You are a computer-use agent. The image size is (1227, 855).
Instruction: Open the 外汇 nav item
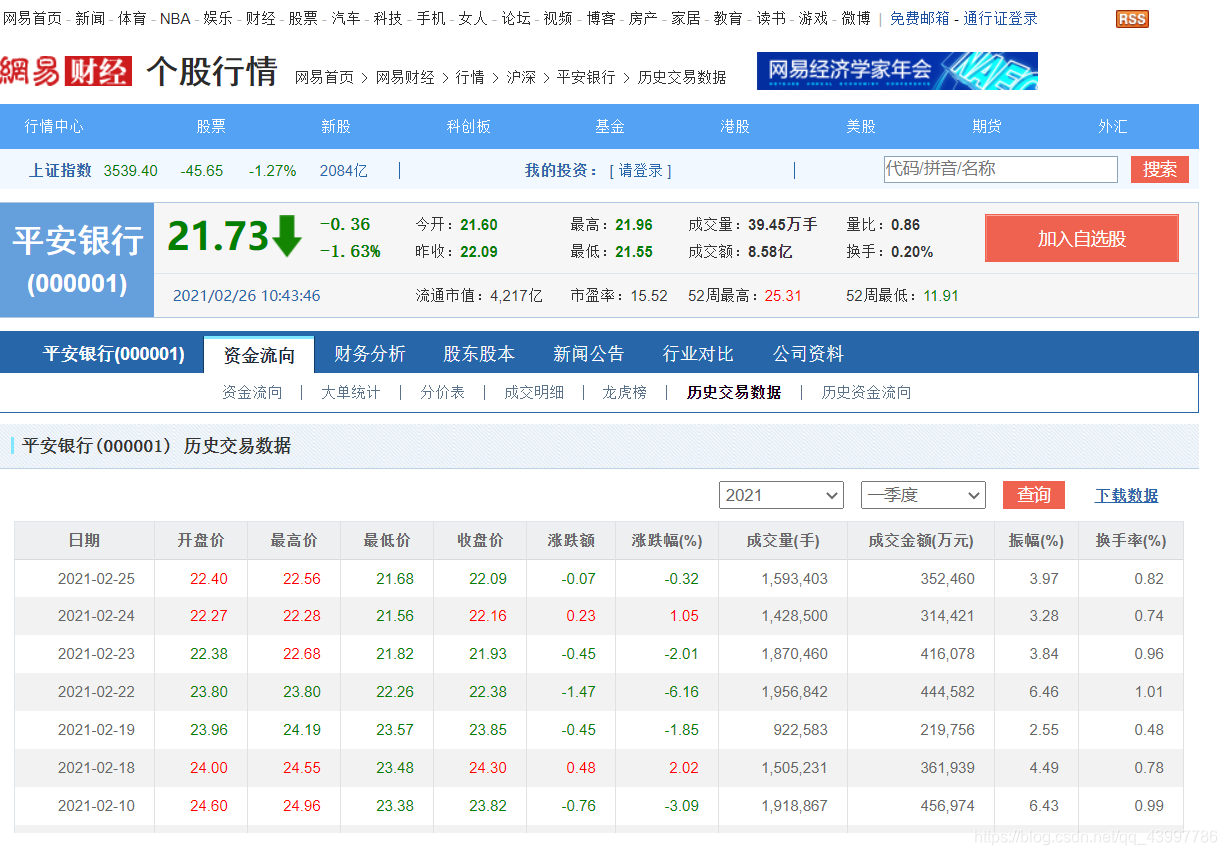point(1113,126)
